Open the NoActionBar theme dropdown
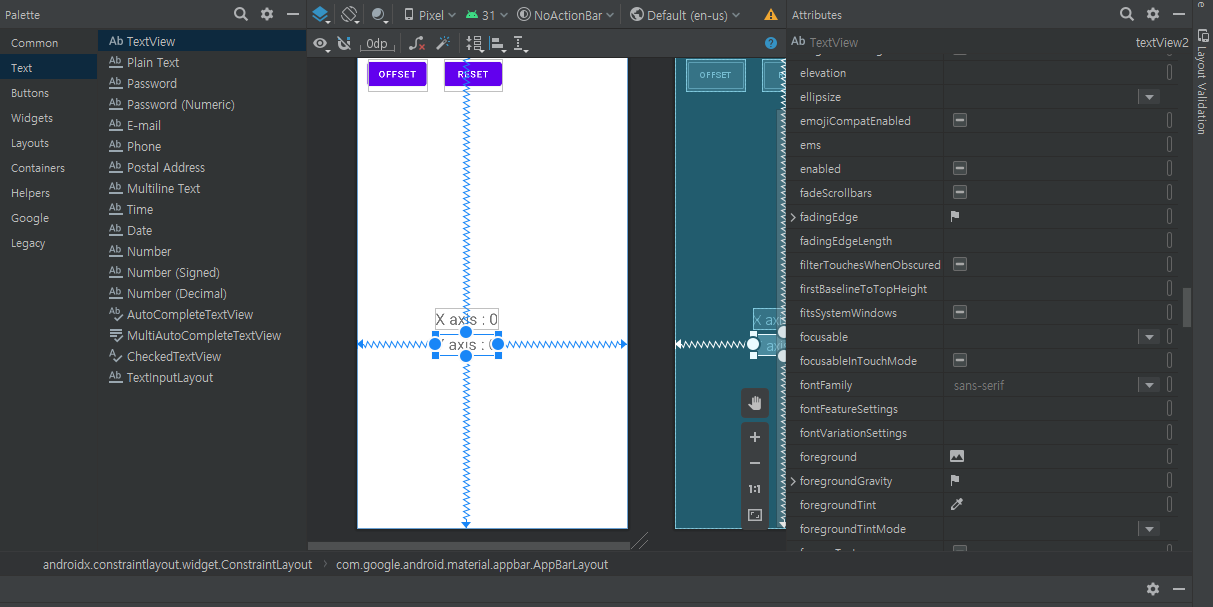The height and width of the screenshot is (607, 1213). 566,15
